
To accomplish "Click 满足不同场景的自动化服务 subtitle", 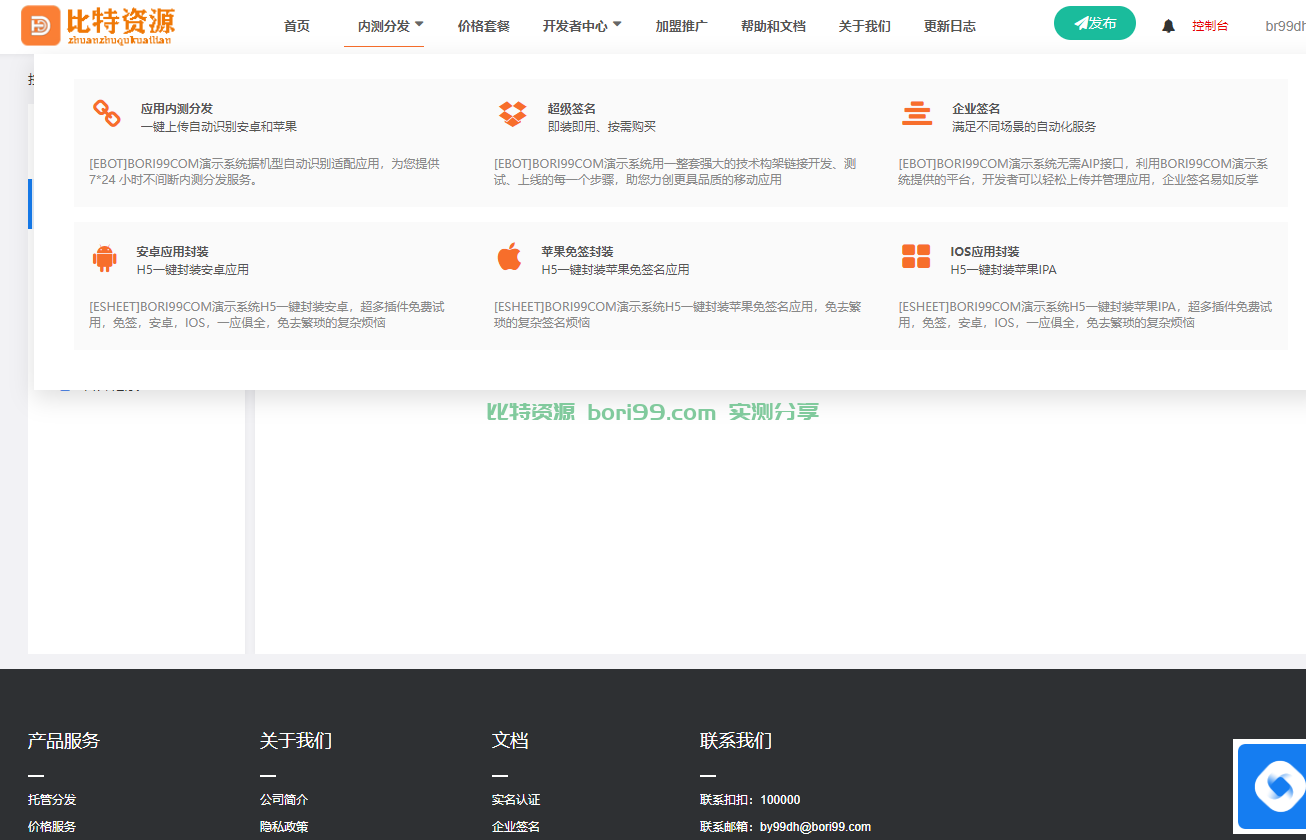I will pyautogui.click(x=1024, y=127).
